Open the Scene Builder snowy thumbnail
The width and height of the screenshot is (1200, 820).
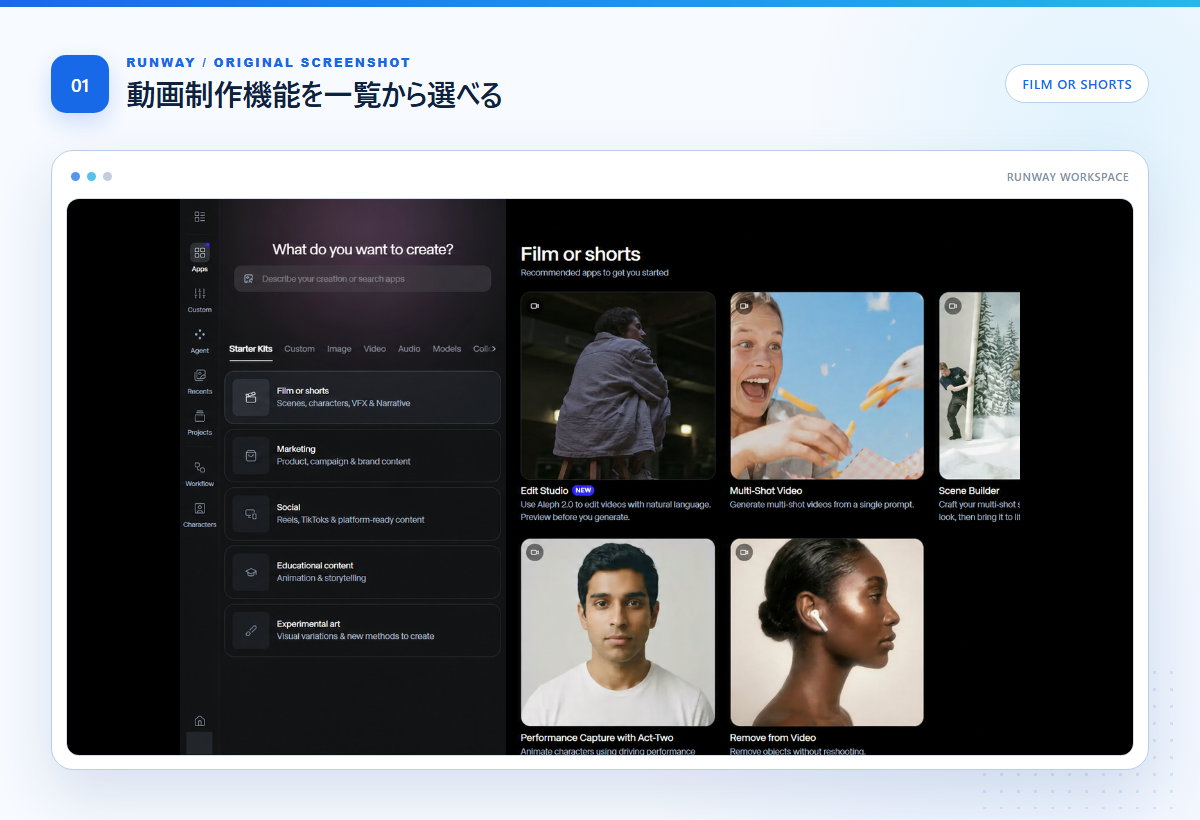coord(979,385)
